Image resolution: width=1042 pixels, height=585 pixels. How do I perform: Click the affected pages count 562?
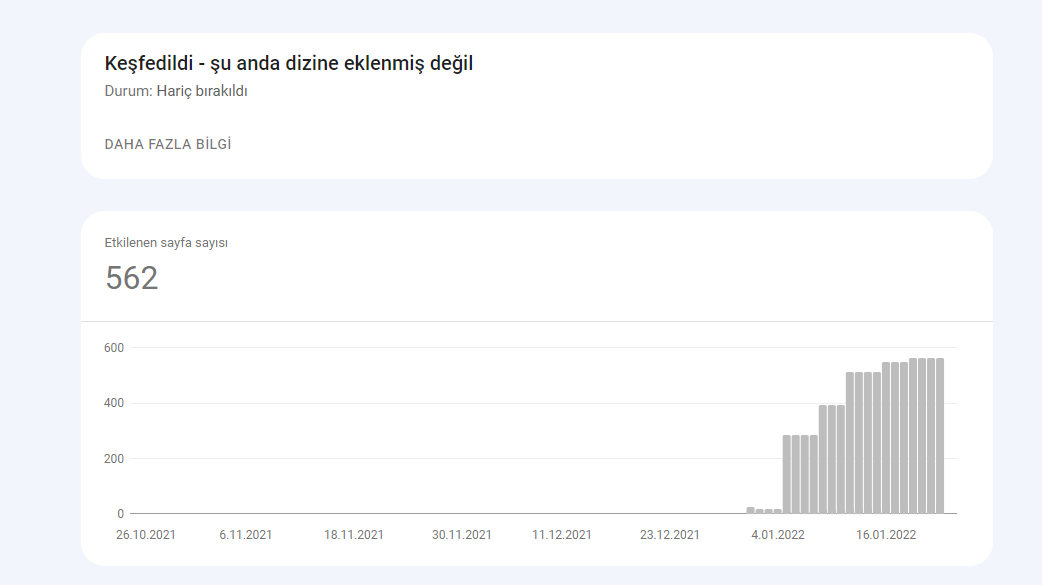pos(132,278)
